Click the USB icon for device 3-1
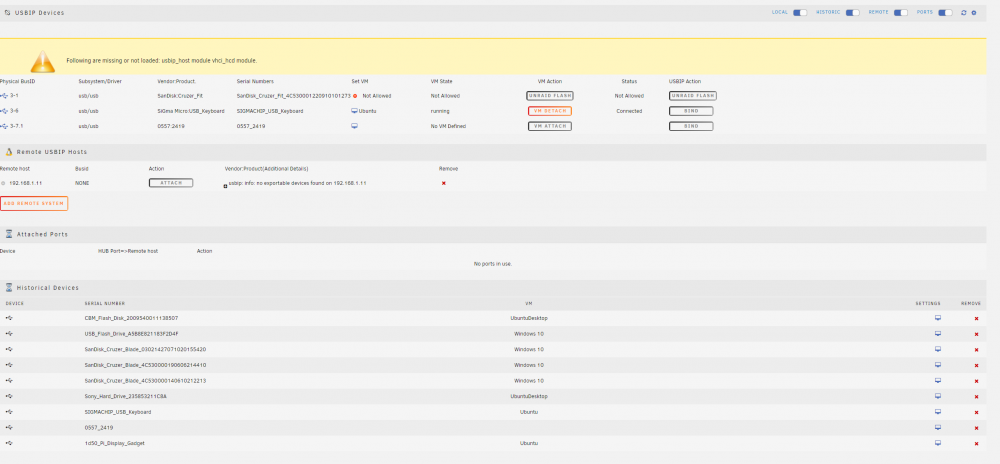Image resolution: width=1000 pixels, height=464 pixels. tap(4, 96)
